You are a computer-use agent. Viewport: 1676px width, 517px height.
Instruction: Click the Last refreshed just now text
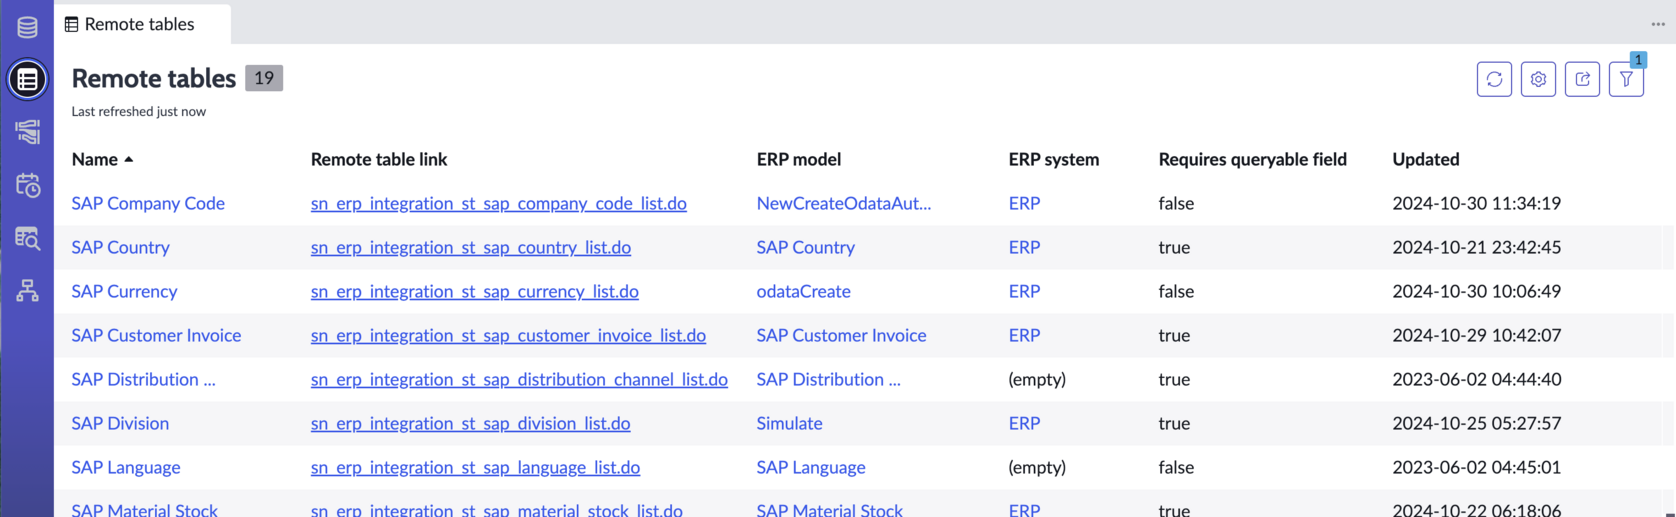click(138, 111)
